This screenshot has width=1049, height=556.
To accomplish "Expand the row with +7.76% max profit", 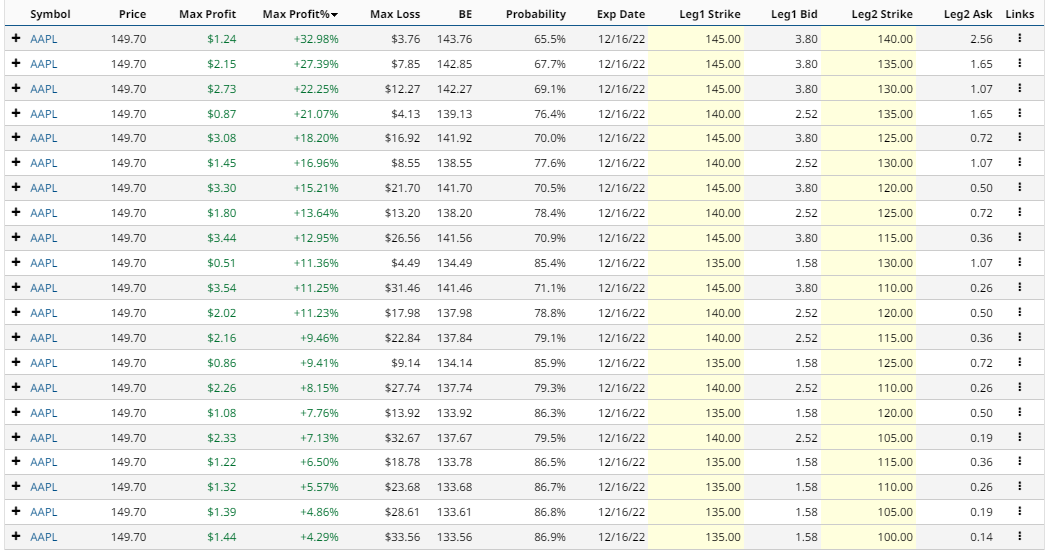I will pos(16,412).
